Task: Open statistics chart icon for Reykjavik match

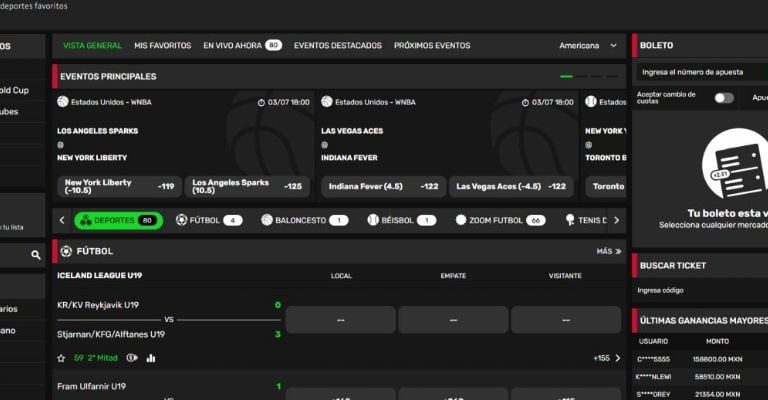Action: click(151, 358)
